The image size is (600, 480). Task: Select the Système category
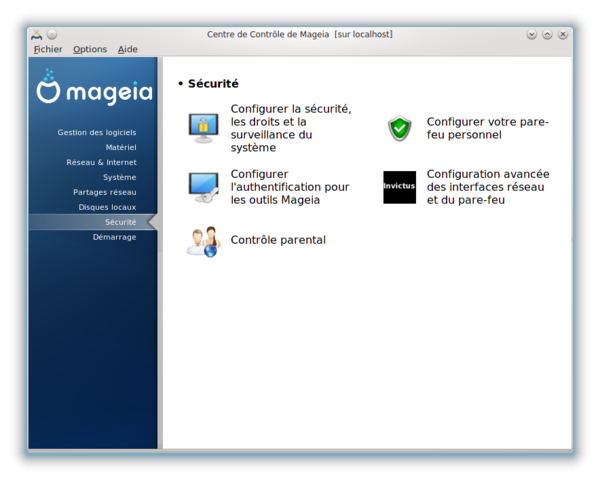pos(119,177)
